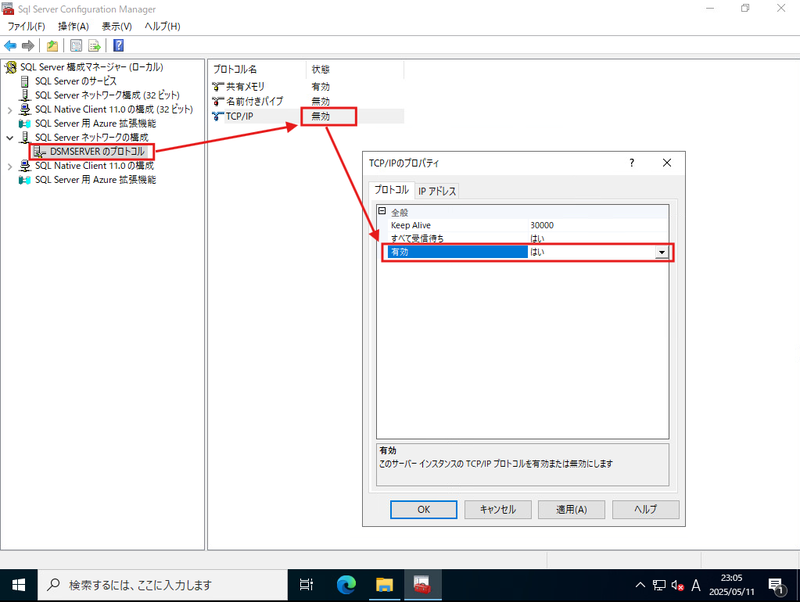This screenshot has height=602, width=800.
Task: Open the ヘルプ(H) menu
Action: coord(162,27)
